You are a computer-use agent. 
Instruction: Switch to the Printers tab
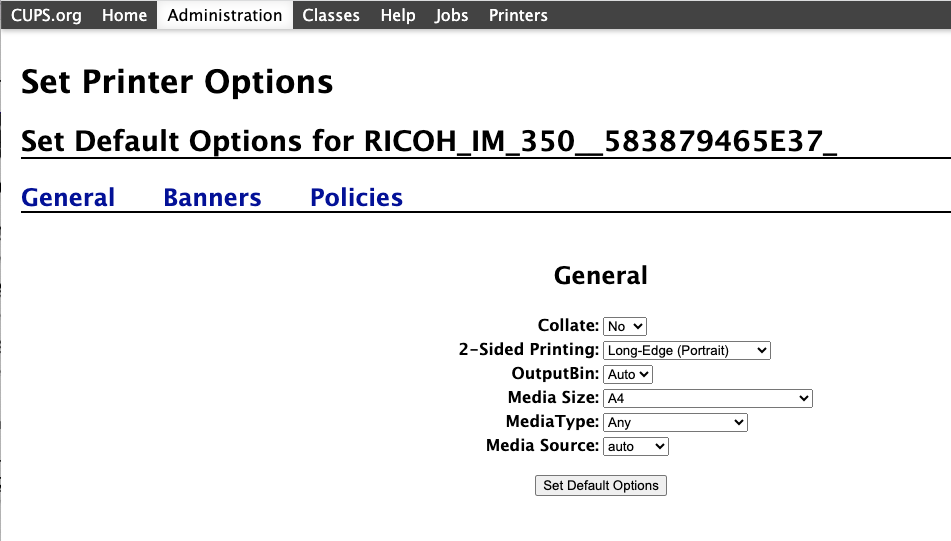coord(518,15)
